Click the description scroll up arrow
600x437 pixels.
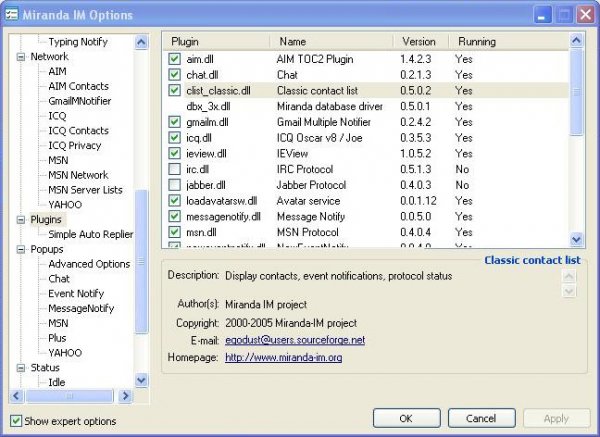pyautogui.click(x=569, y=276)
